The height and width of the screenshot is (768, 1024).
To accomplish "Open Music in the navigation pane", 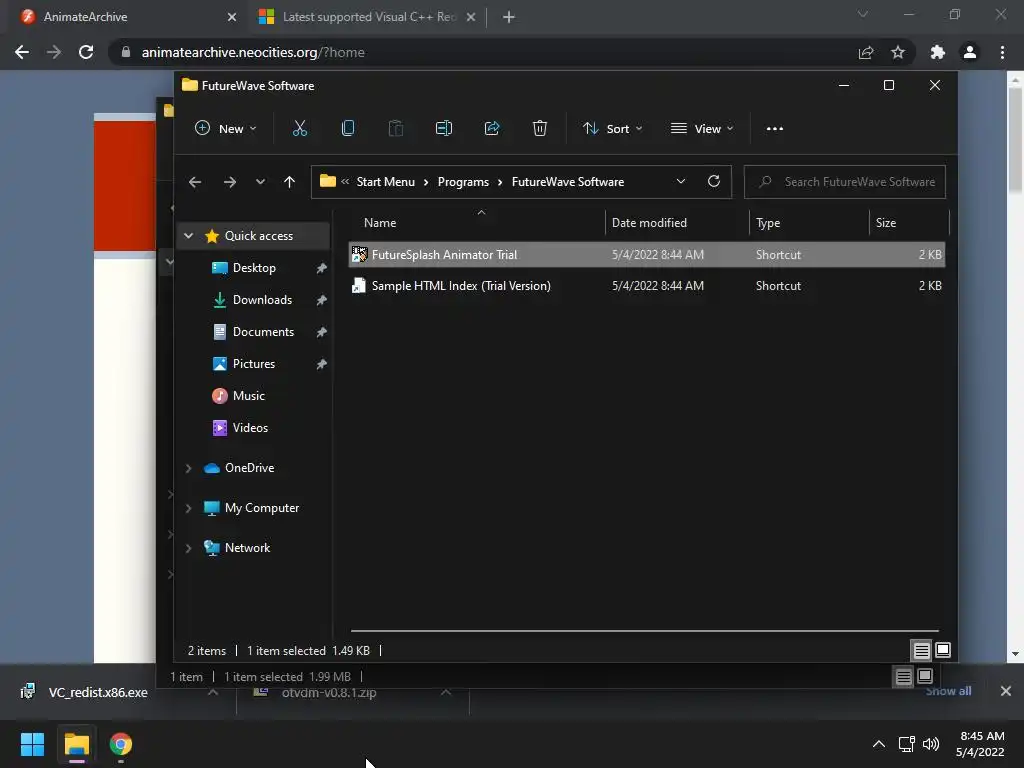I will (x=248, y=396).
